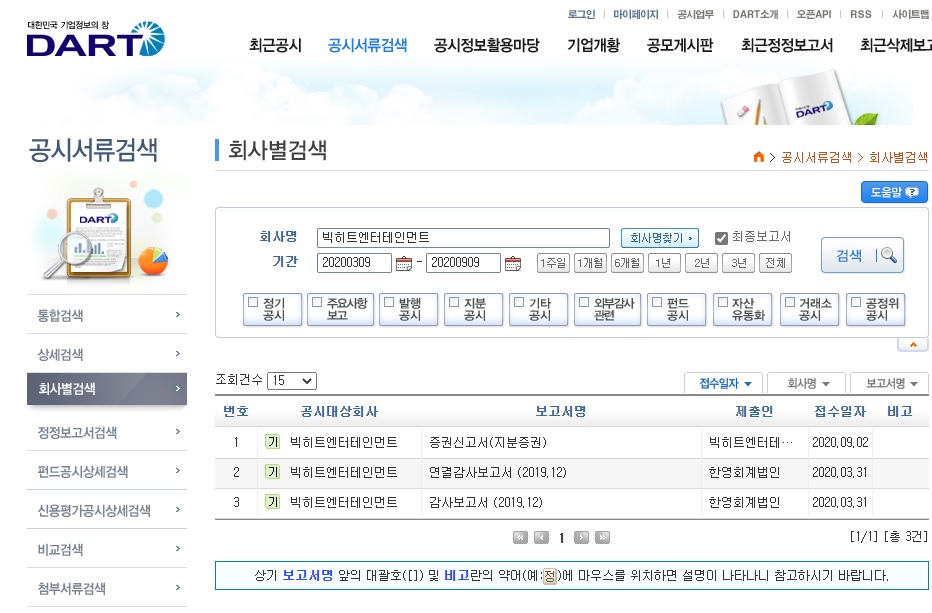Click 오픈API link at top
This screenshot has width=932, height=613.
tap(814, 14)
